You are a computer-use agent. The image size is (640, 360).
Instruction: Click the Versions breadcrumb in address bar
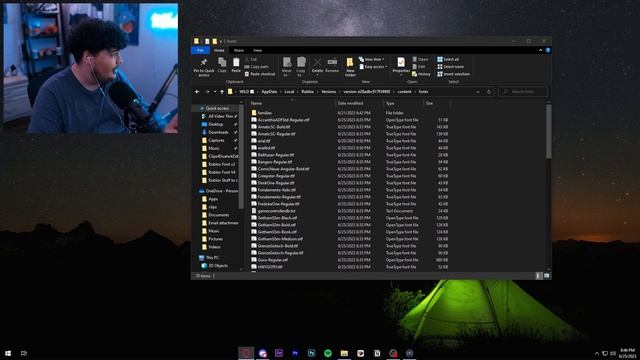329,92
